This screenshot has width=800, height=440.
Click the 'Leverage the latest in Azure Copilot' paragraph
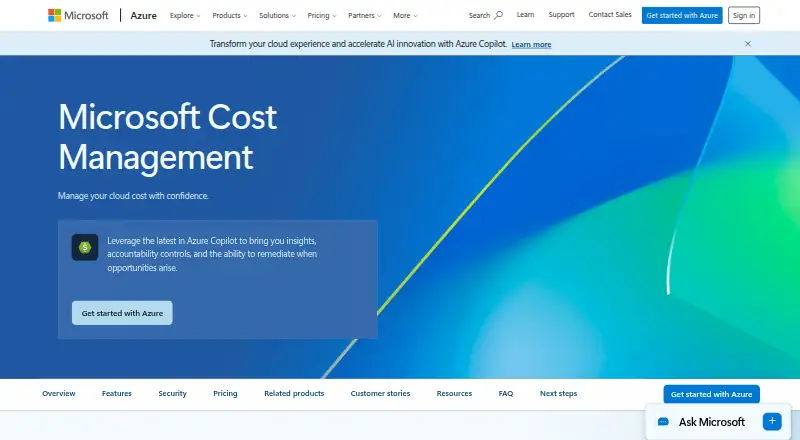[212, 254]
